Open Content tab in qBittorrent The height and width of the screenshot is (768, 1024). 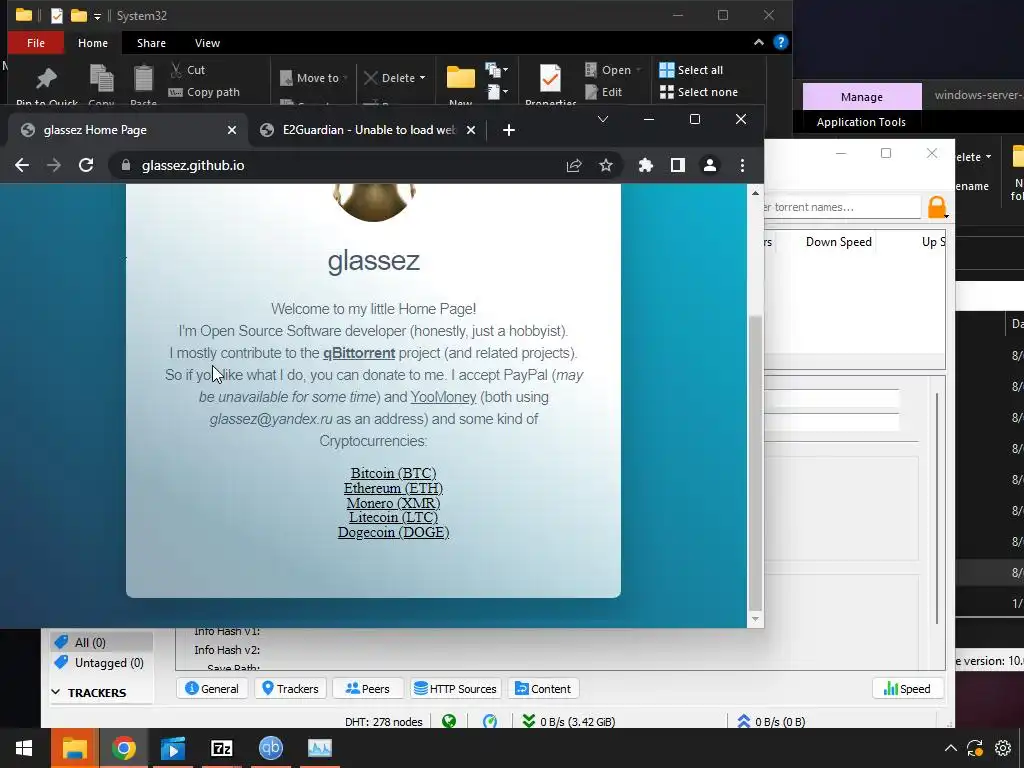point(543,689)
